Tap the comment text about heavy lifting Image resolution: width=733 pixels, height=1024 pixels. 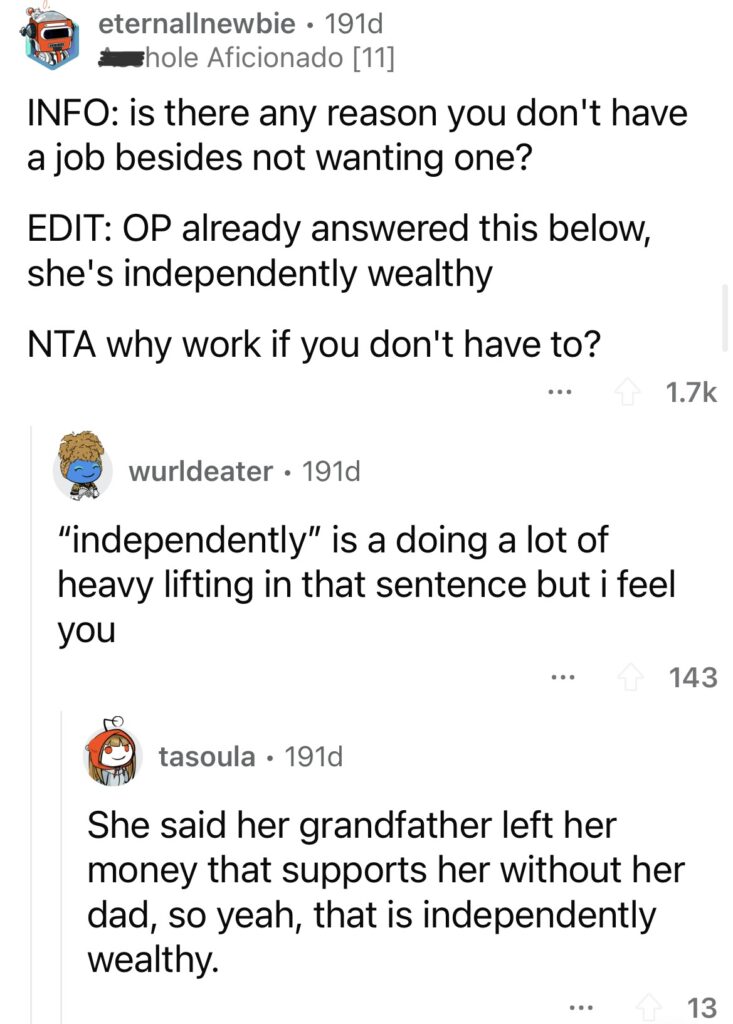pyautogui.click(x=366, y=584)
